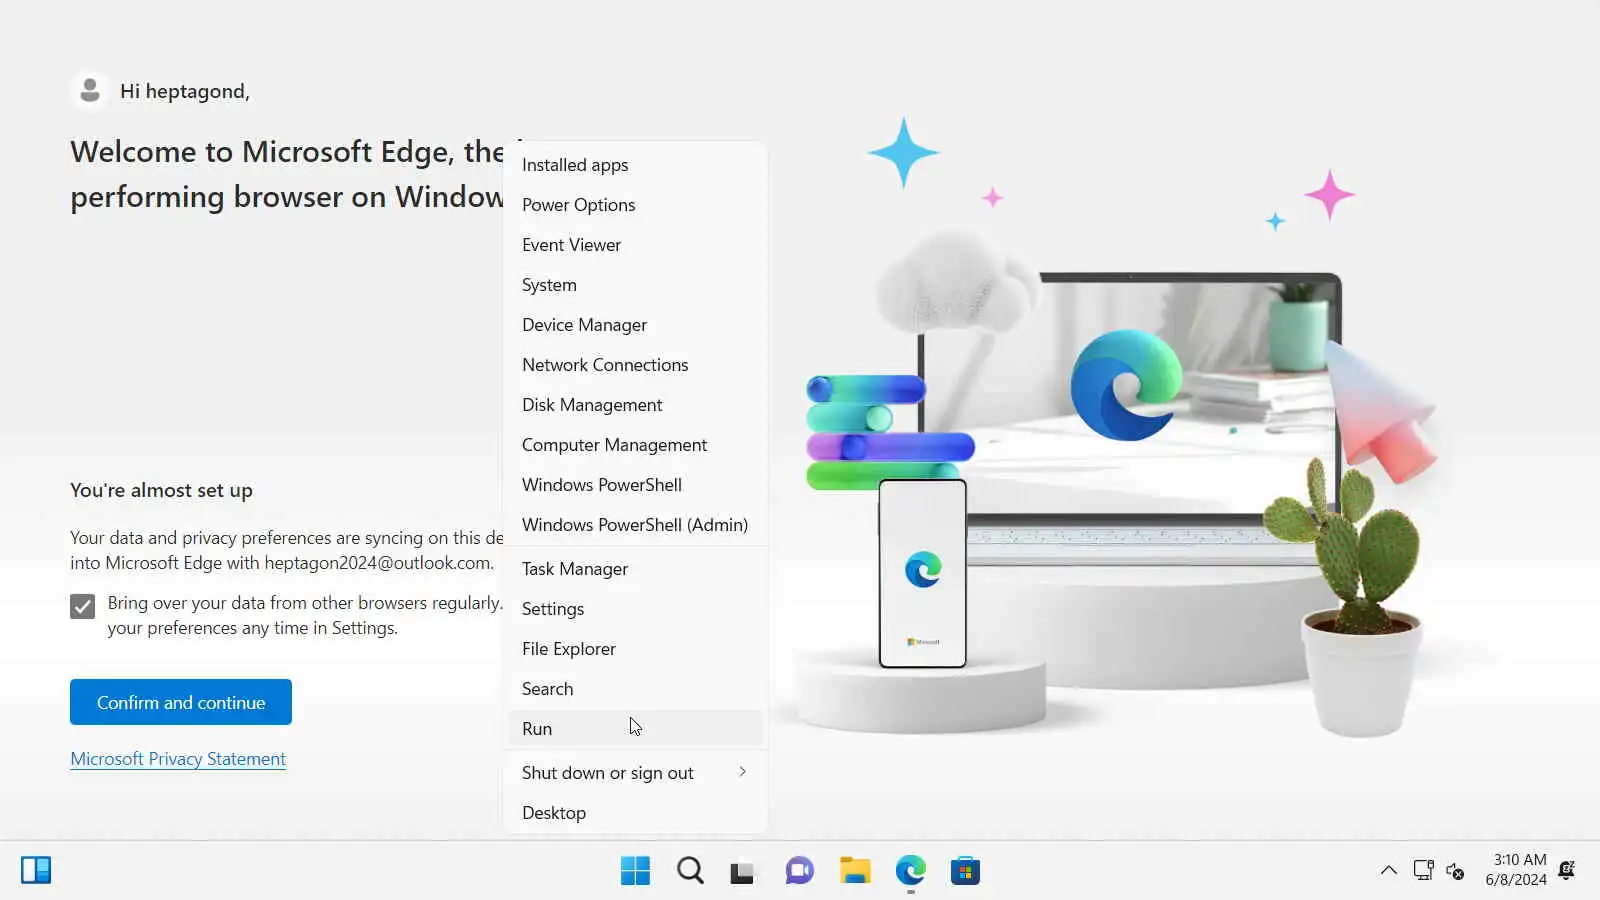Open Event Viewer from the menu

[x=635, y=245]
